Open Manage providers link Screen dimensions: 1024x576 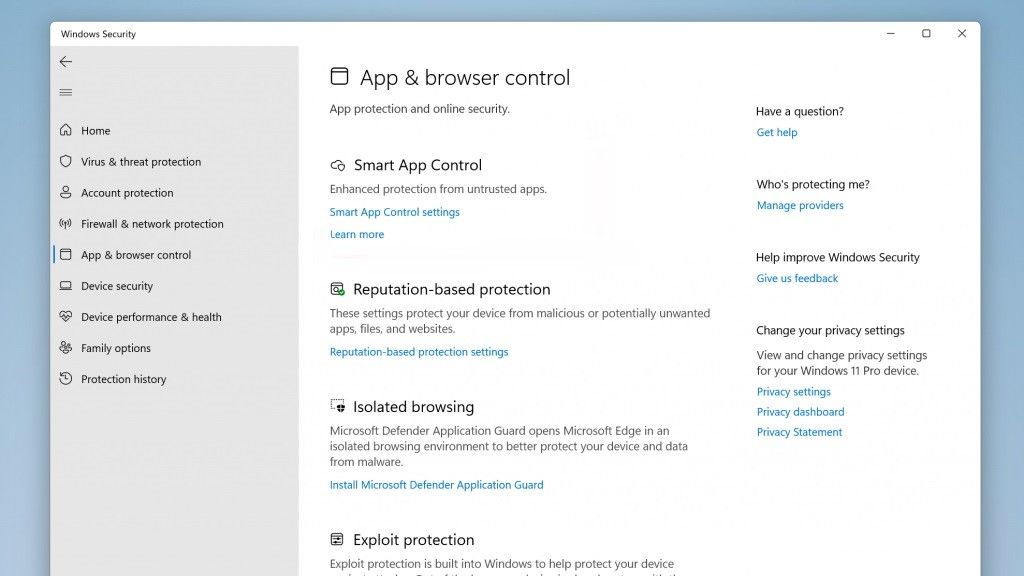pos(800,206)
